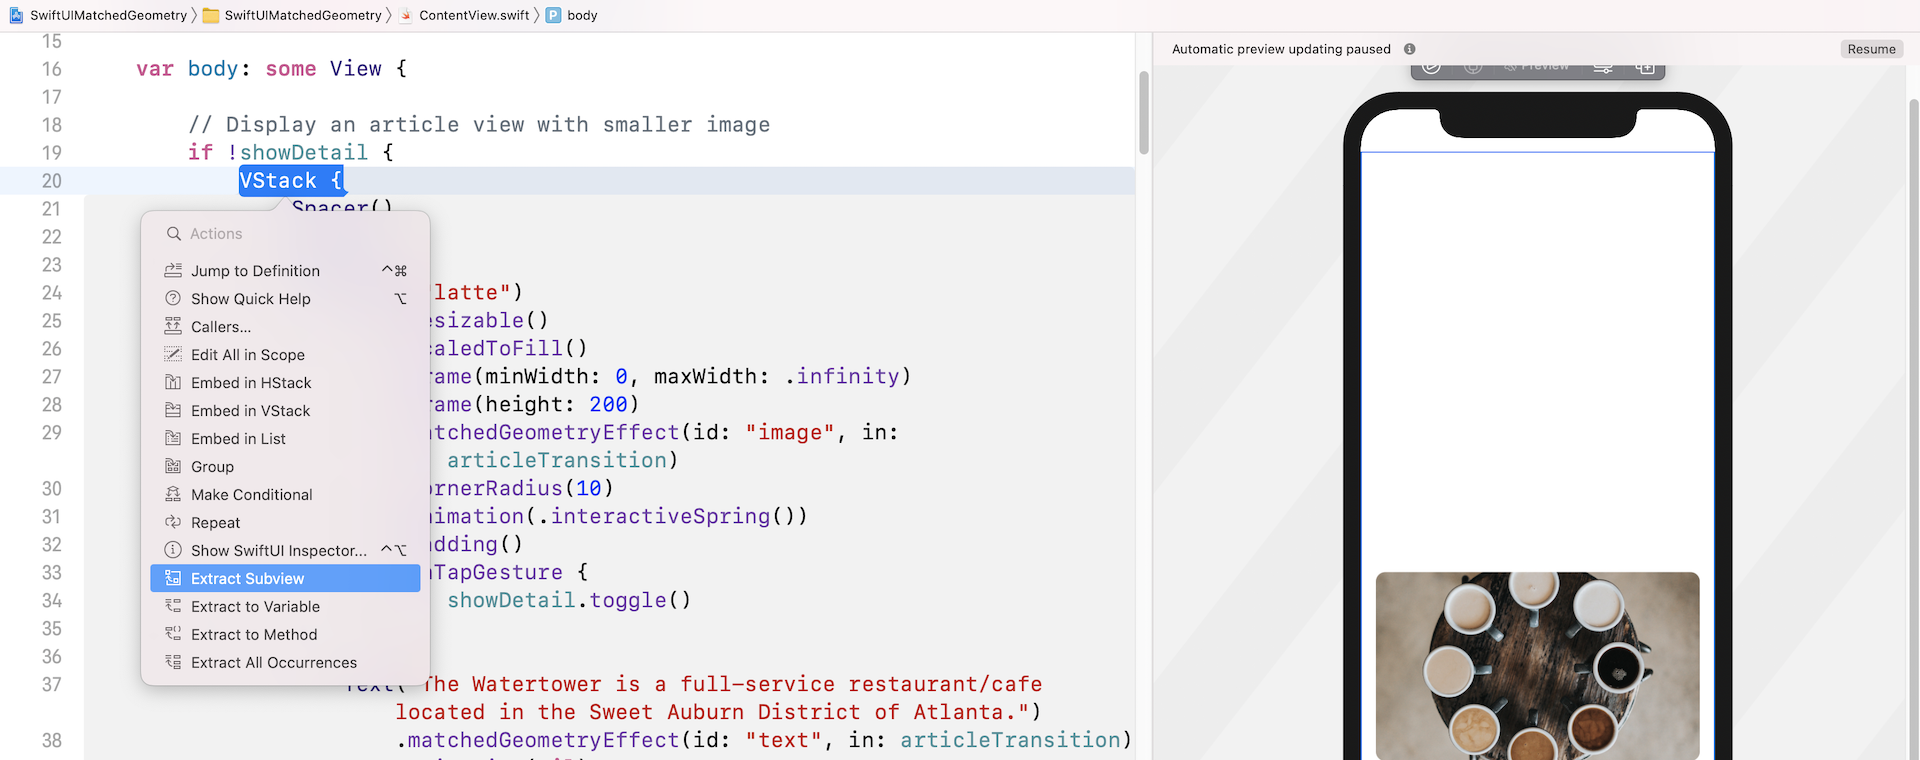Click interactiveSpring on line 31
The width and height of the screenshot is (1920, 760).
pos(661,517)
